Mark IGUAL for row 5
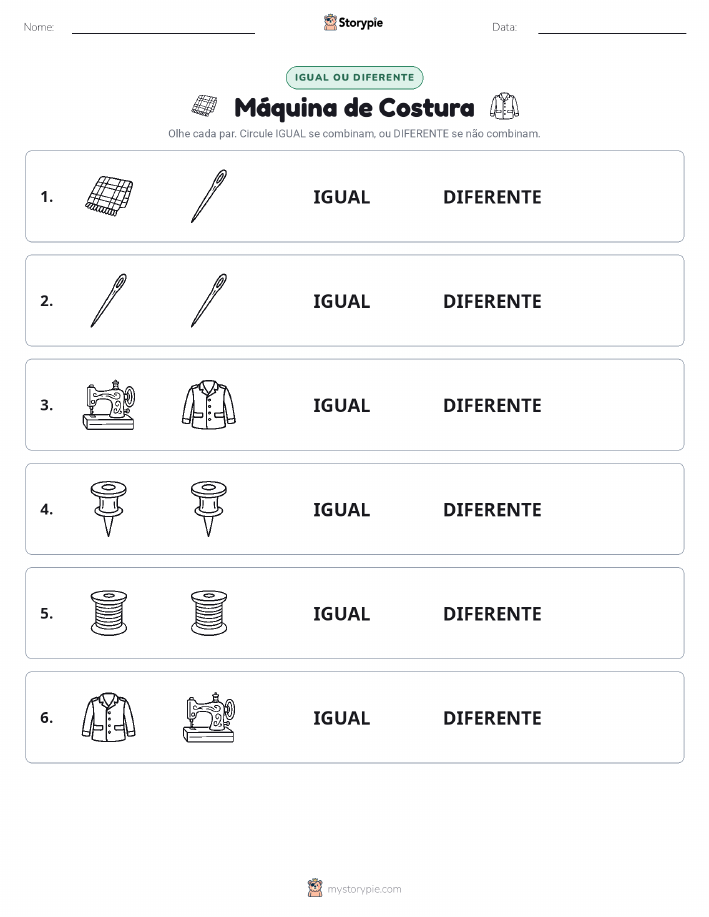Image resolution: width=709 pixels, height=917 pixels. coord(342,613)
